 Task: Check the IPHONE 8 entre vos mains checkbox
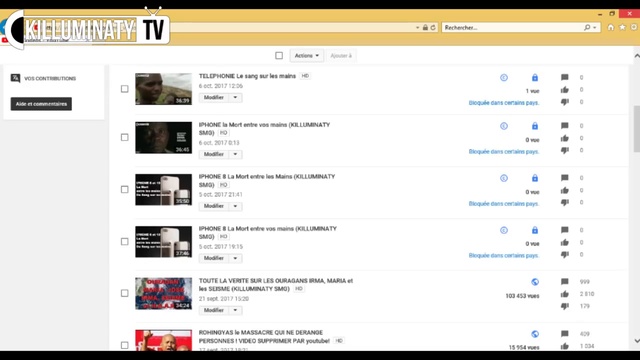click(x=124, y=242)
